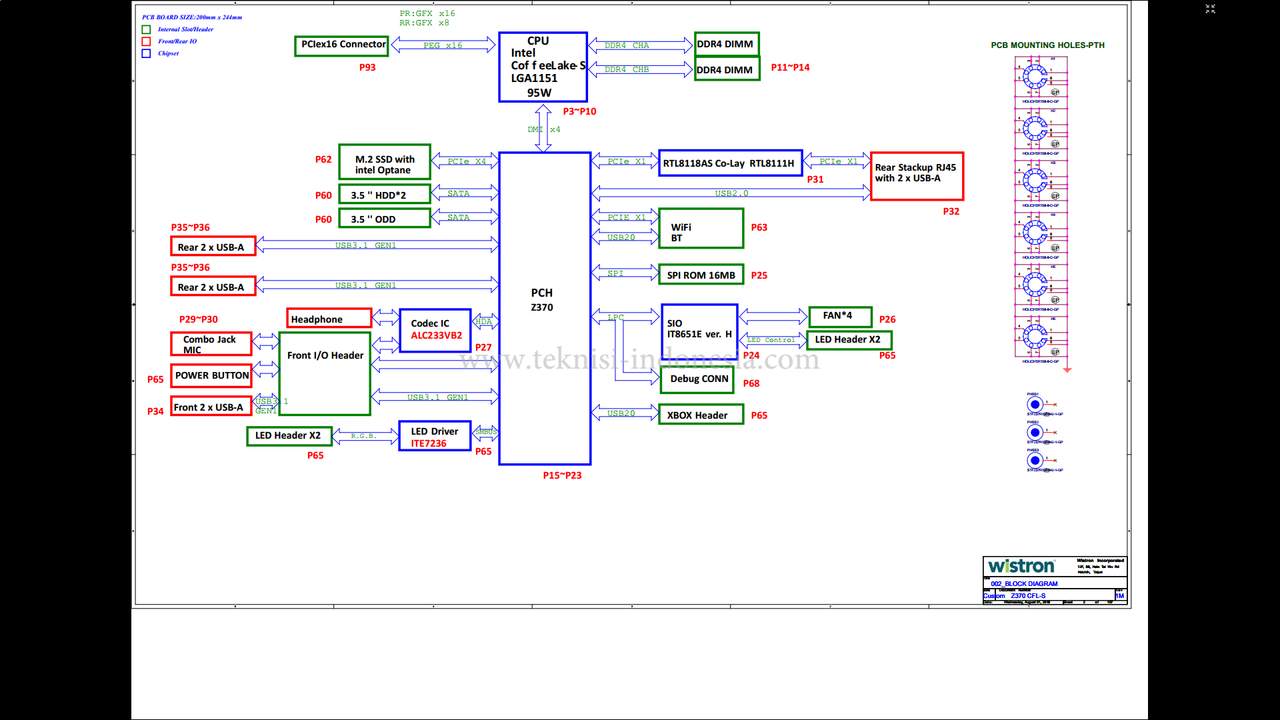1280x720 pixels.
Task: Click the WiFi BT block
Action: (701, 228)
